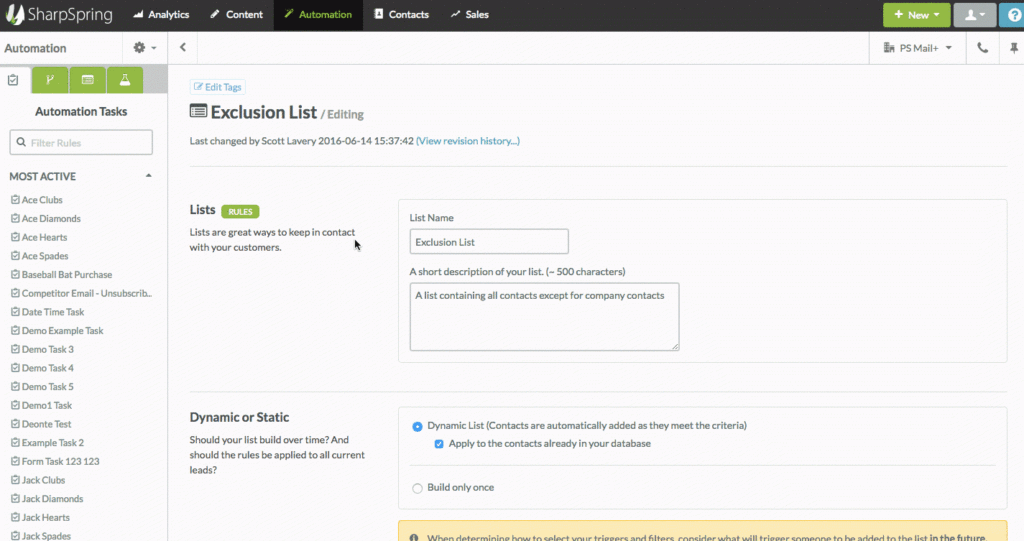Click the pushpin icon in toolbar

(1013, 47)
